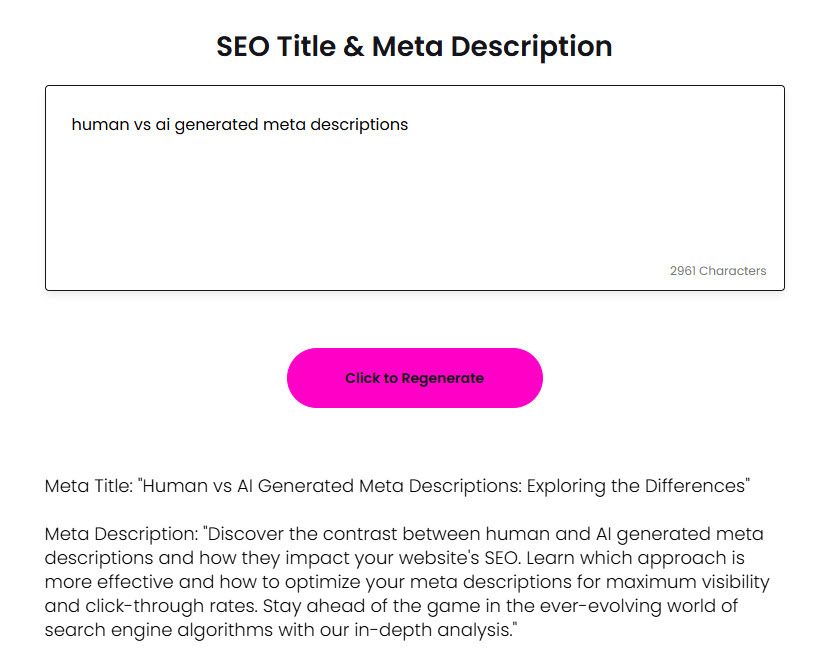Click the phrase "in-depth analysis" at the end

tap(441, 630)
